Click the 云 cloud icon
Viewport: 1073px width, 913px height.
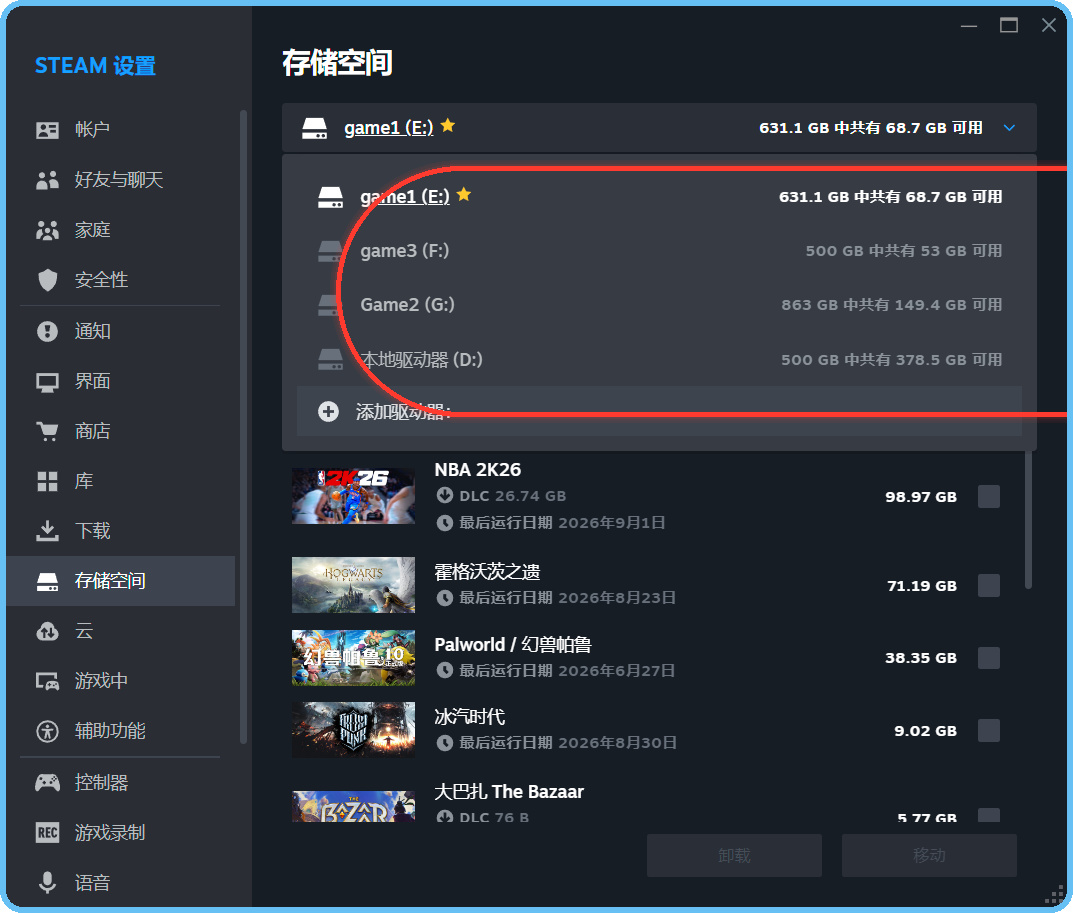tap(47, 631)
